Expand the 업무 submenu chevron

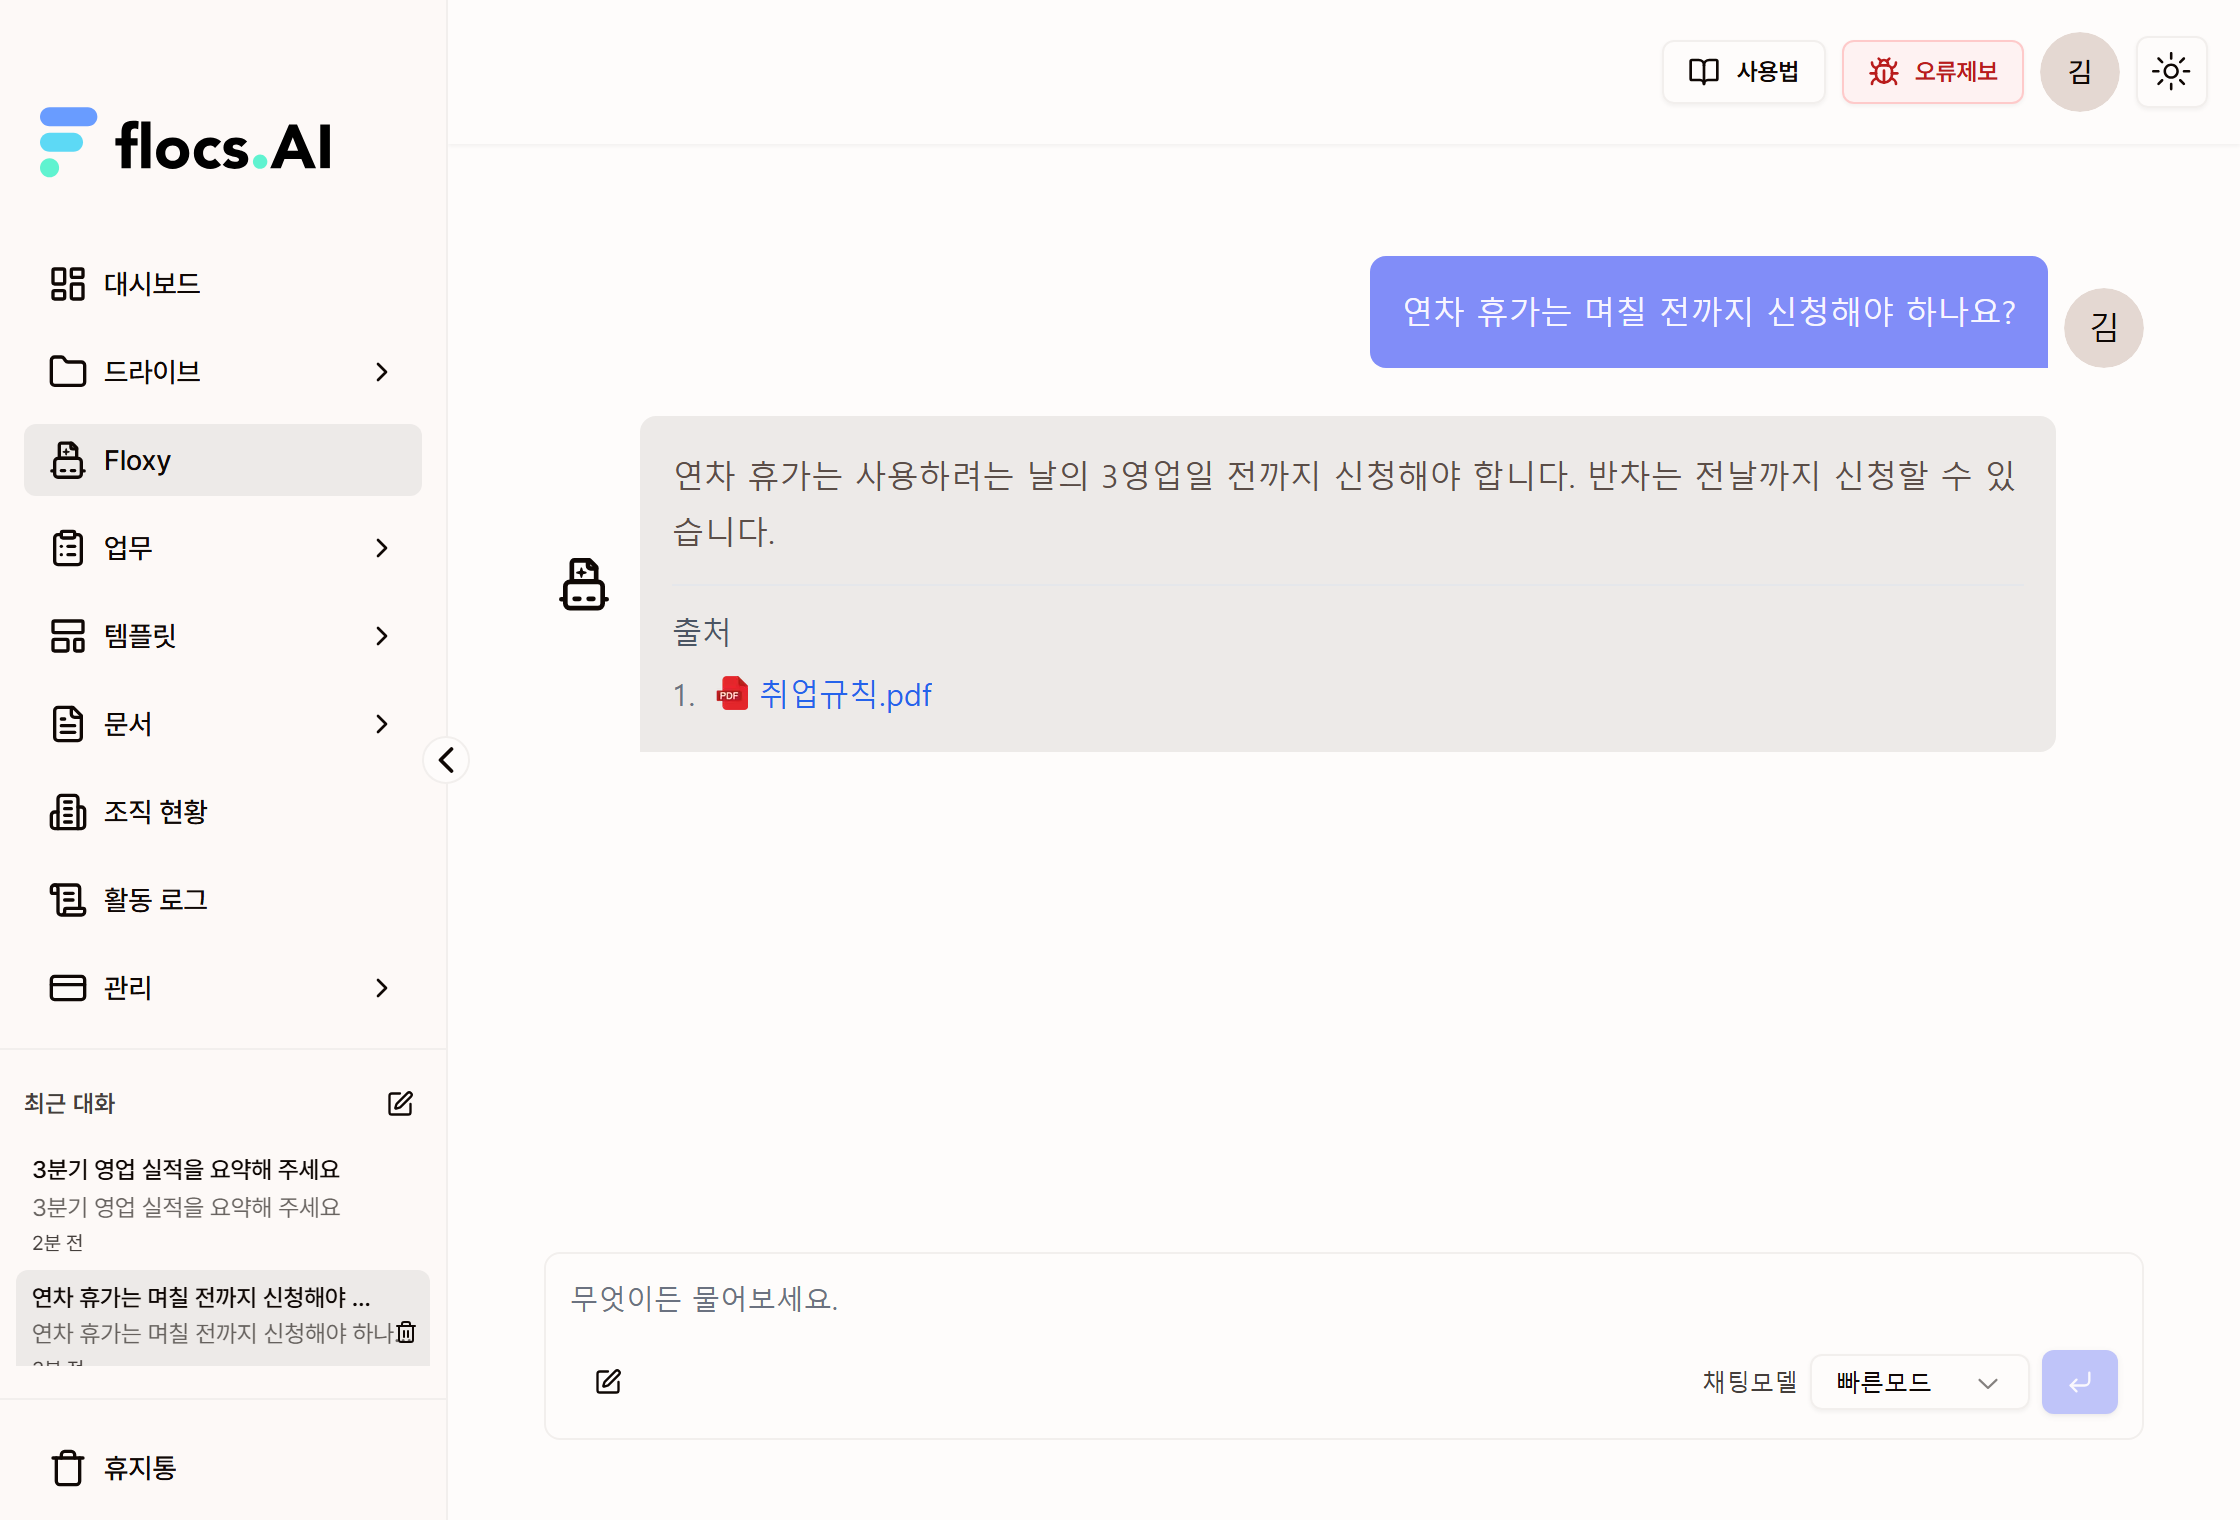coord(381,548)
